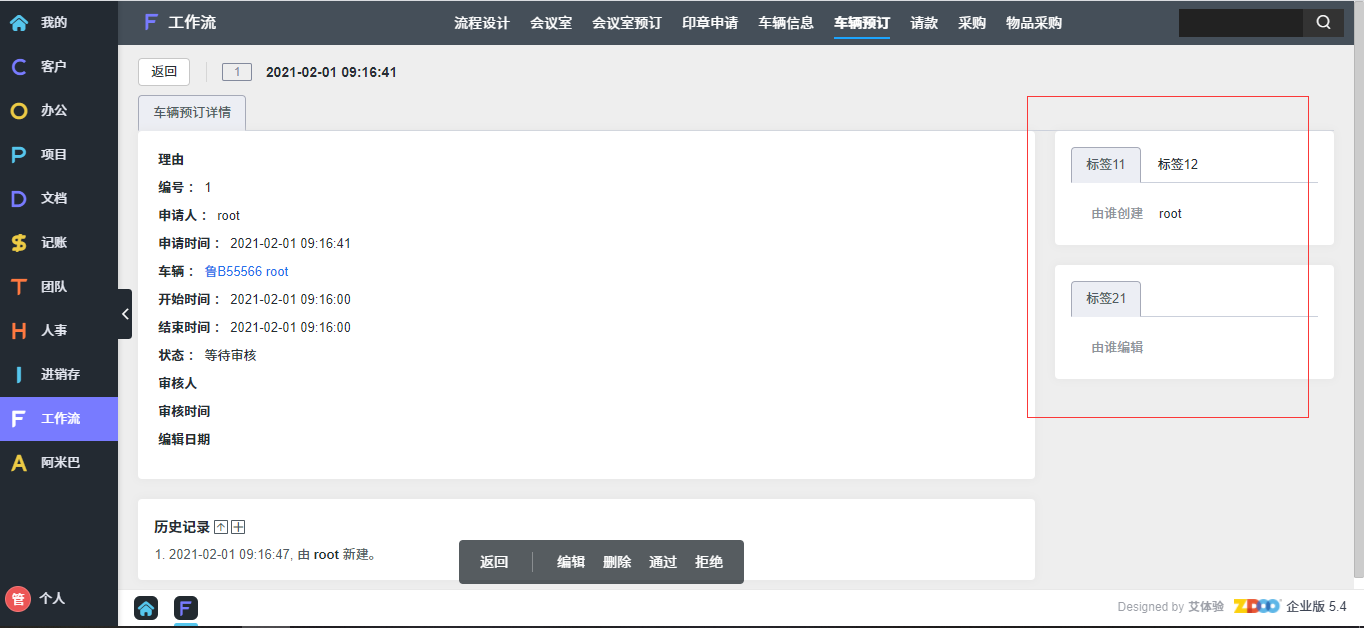Switch to the 标签12 tab
Image resolution: width=1364 pixels, height=628 pixels.
pos(1177,165)
